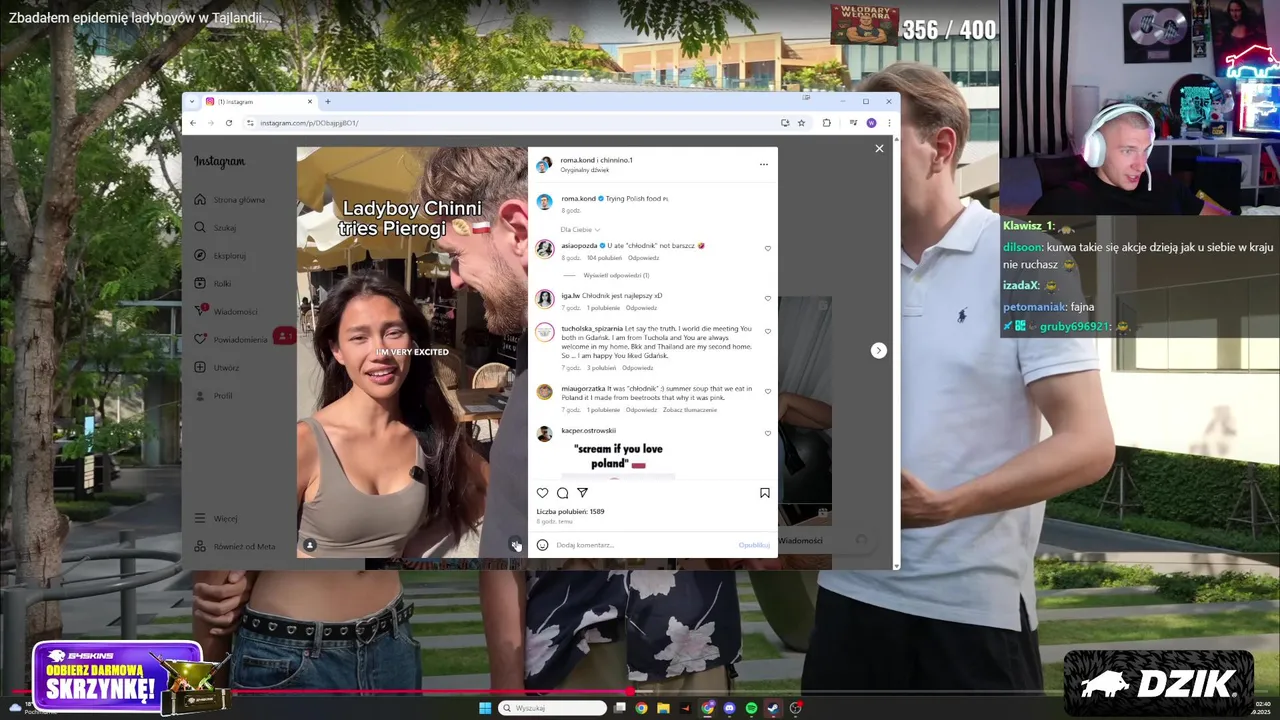This screenshot has height=720, width=1280.
Task: Open Steam from taskbar
Action: 773,708
